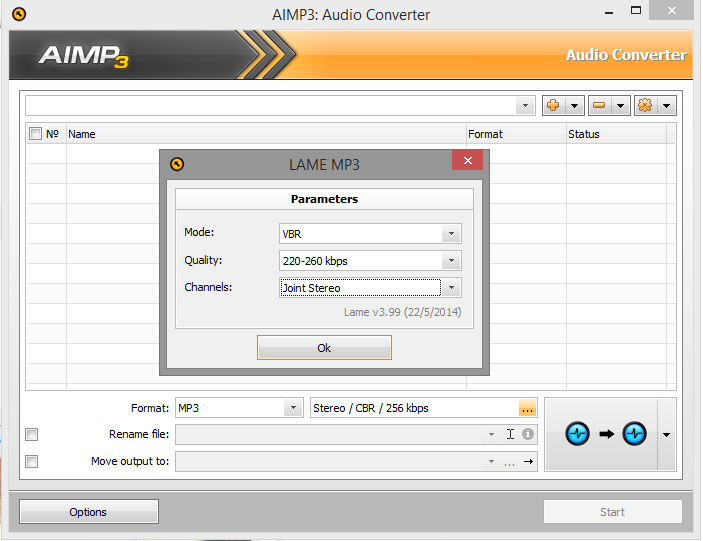Viewport: 703px width, 541px height.
Task: Click the Parameters group header
Action: [x=324, y=199]
